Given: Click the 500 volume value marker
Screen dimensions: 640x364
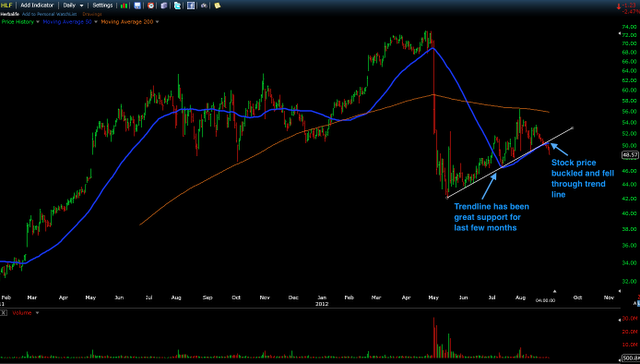Looking at the screenshot, I should (x=631, y=358).
